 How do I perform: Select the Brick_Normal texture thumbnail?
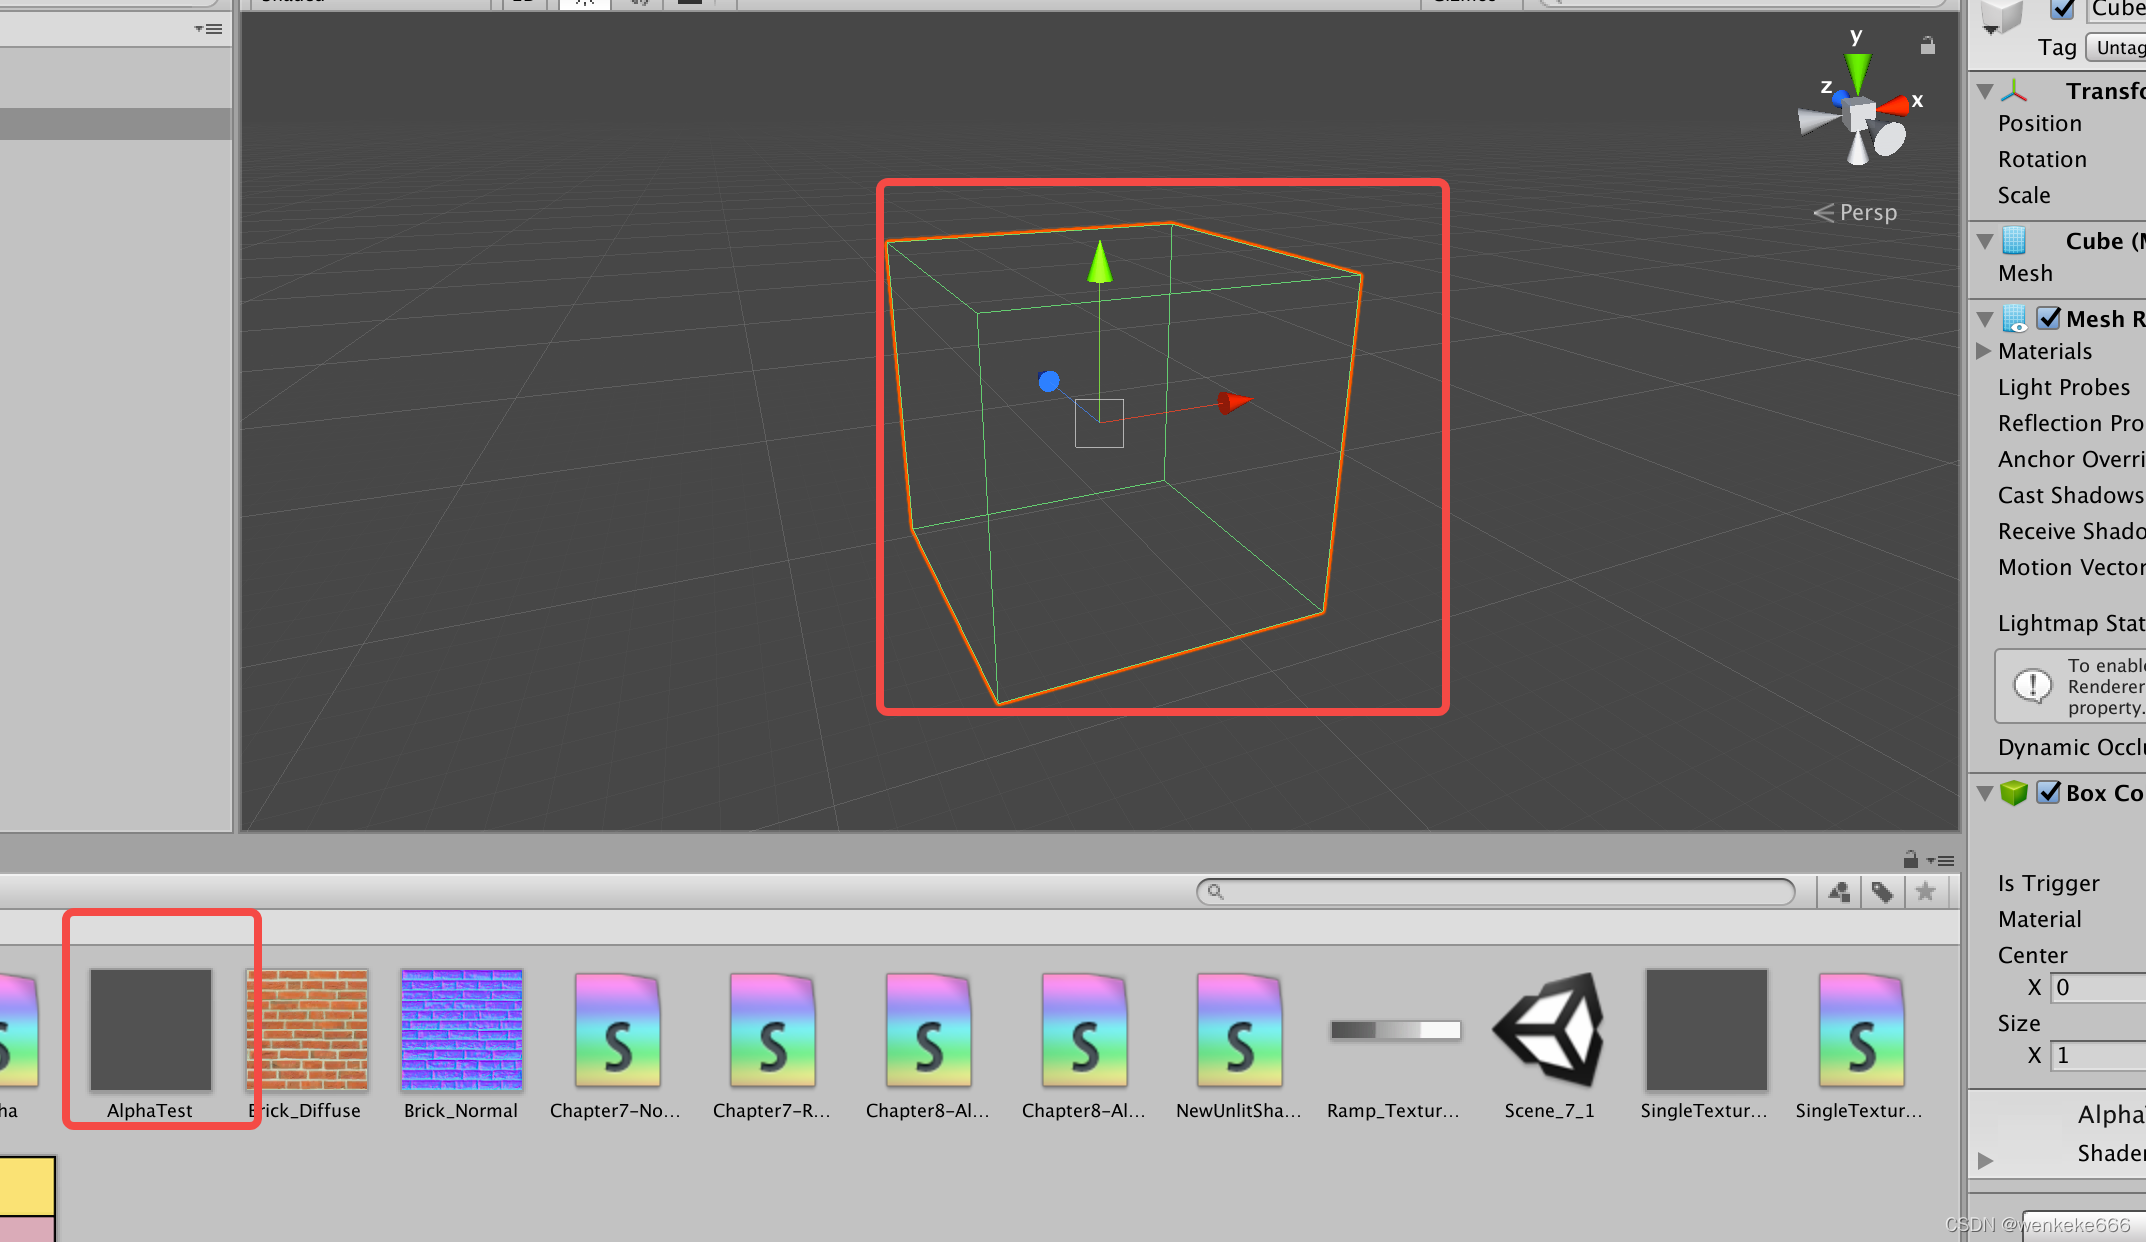461,1030
